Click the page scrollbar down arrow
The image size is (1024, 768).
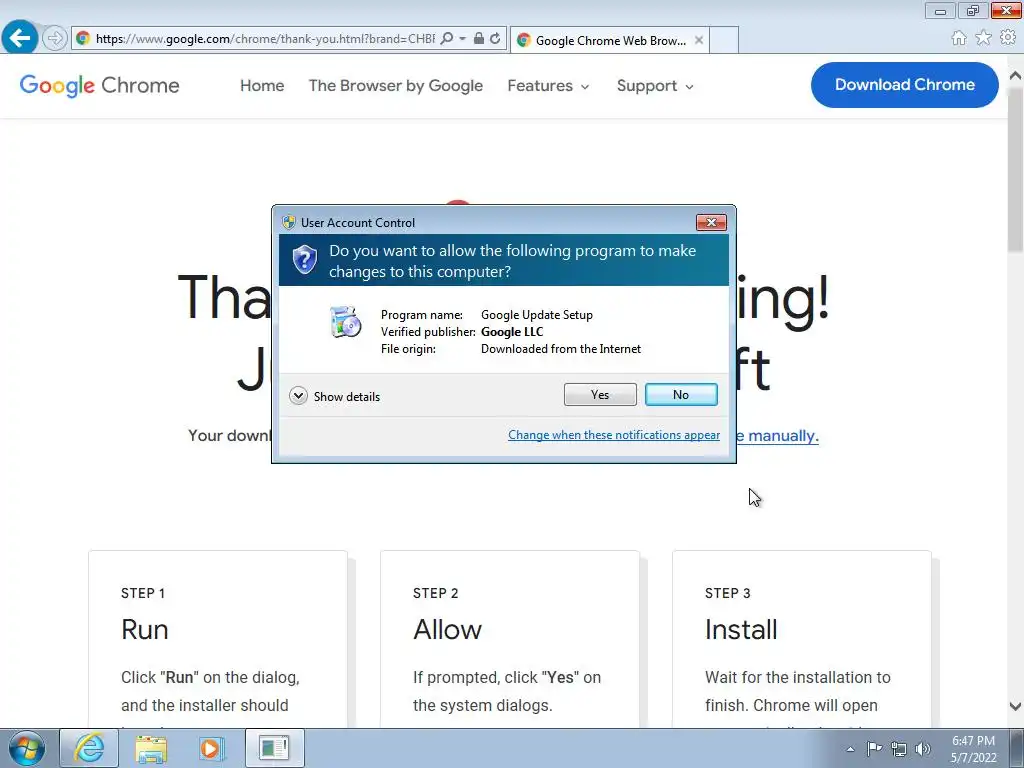click(x=1016, y=706)
